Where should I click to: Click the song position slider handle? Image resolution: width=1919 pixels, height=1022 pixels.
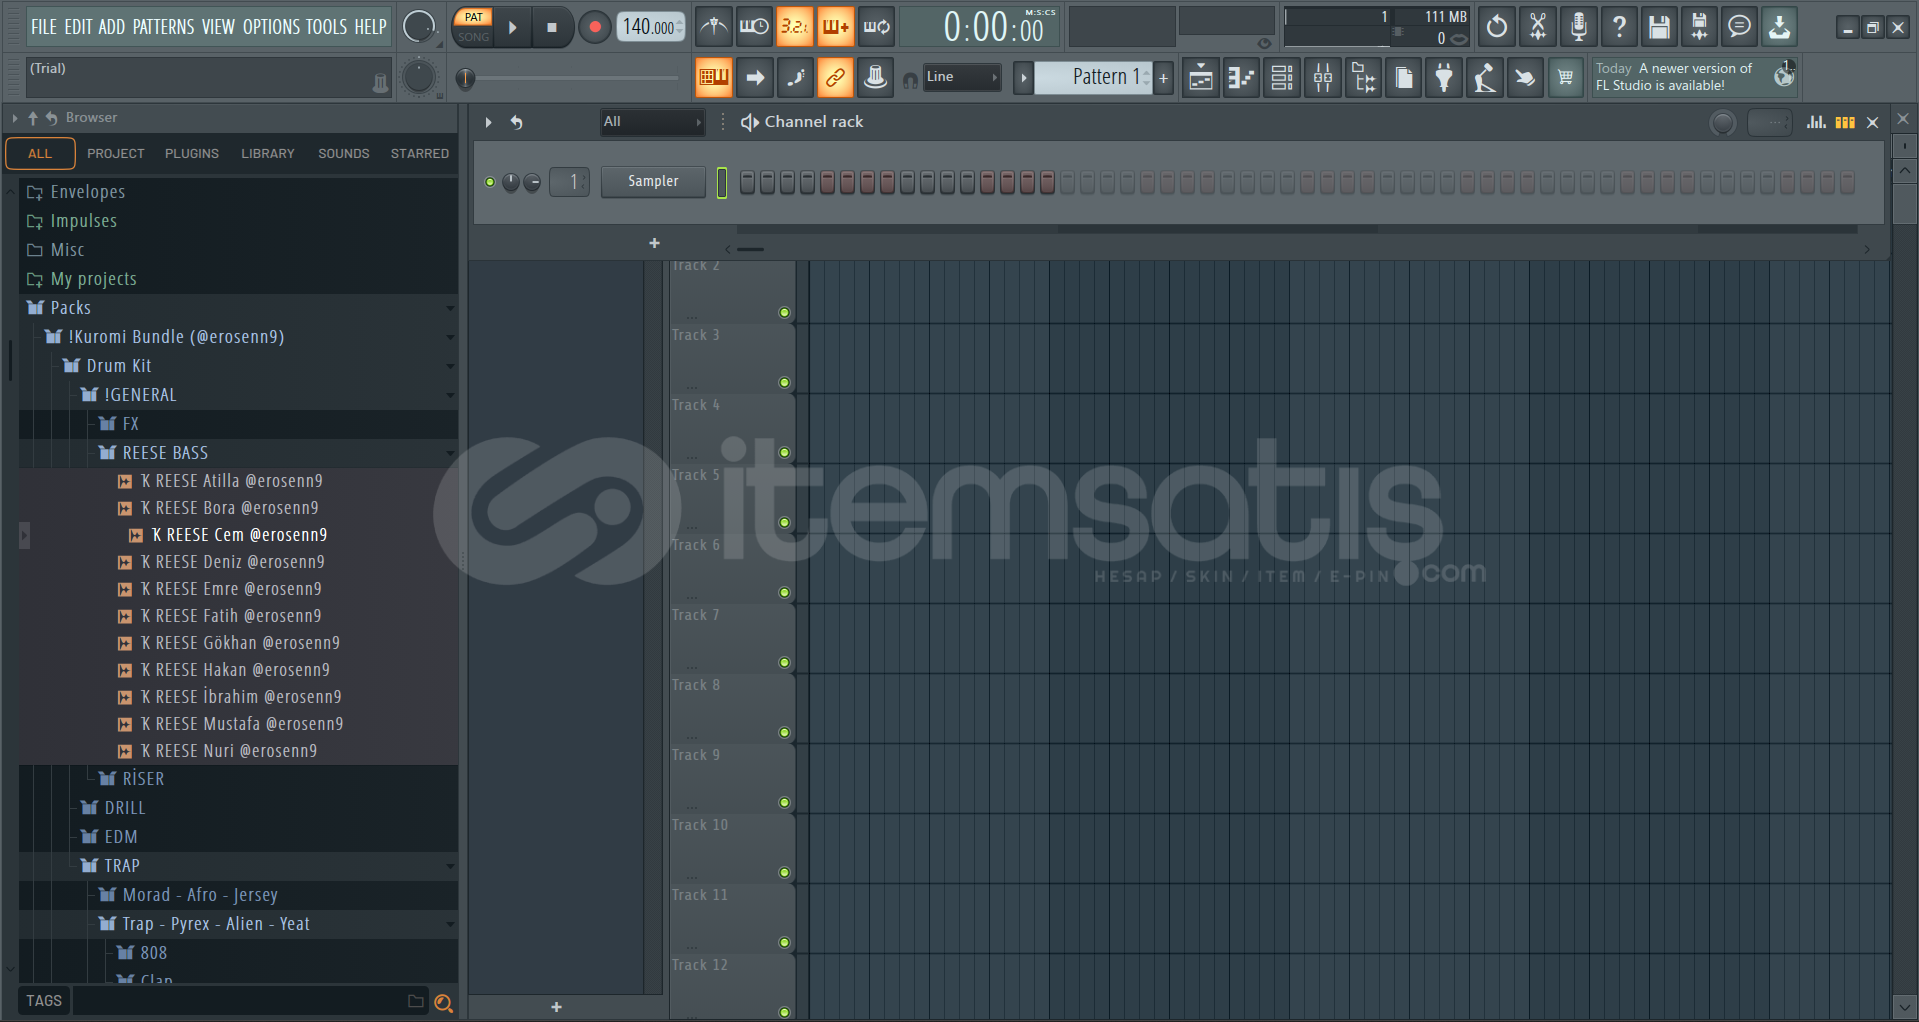465,78
